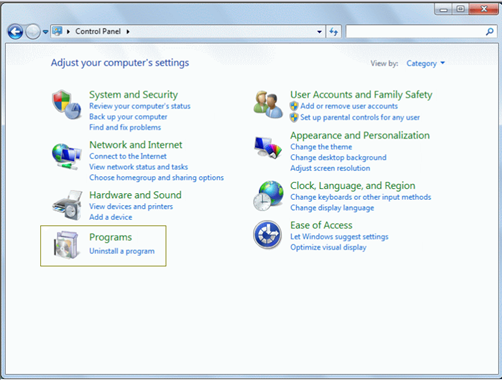
Task: Click Set up parental controls for any user text
Action: [360, 117]
